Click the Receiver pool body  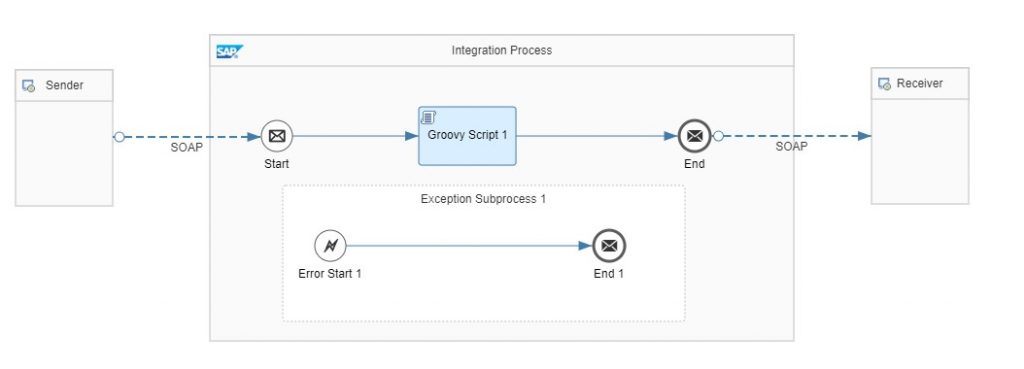point(920,152)
